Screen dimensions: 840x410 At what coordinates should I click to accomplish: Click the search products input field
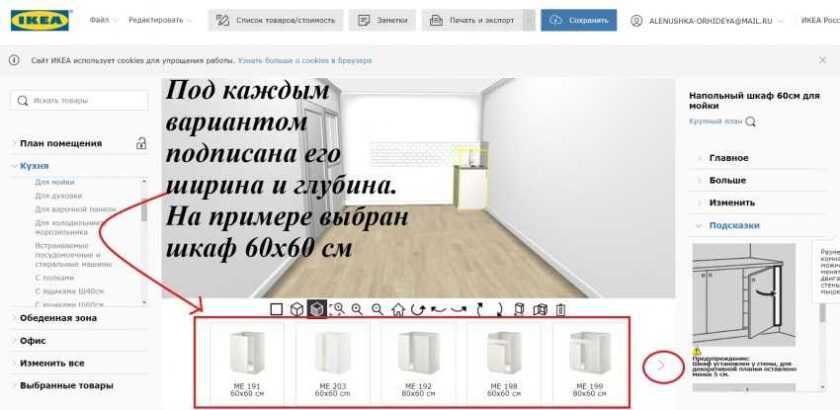click(80, 100)
